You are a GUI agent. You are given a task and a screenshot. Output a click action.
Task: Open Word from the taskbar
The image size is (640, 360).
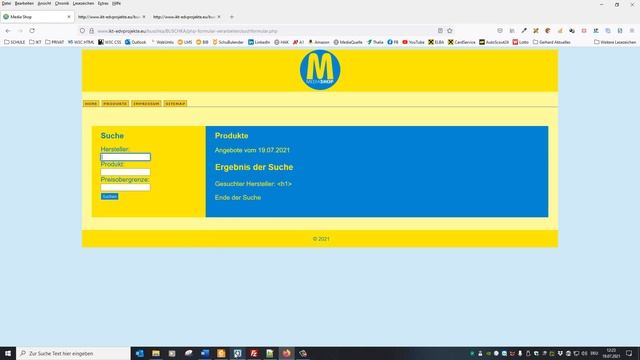click(205, 353)
